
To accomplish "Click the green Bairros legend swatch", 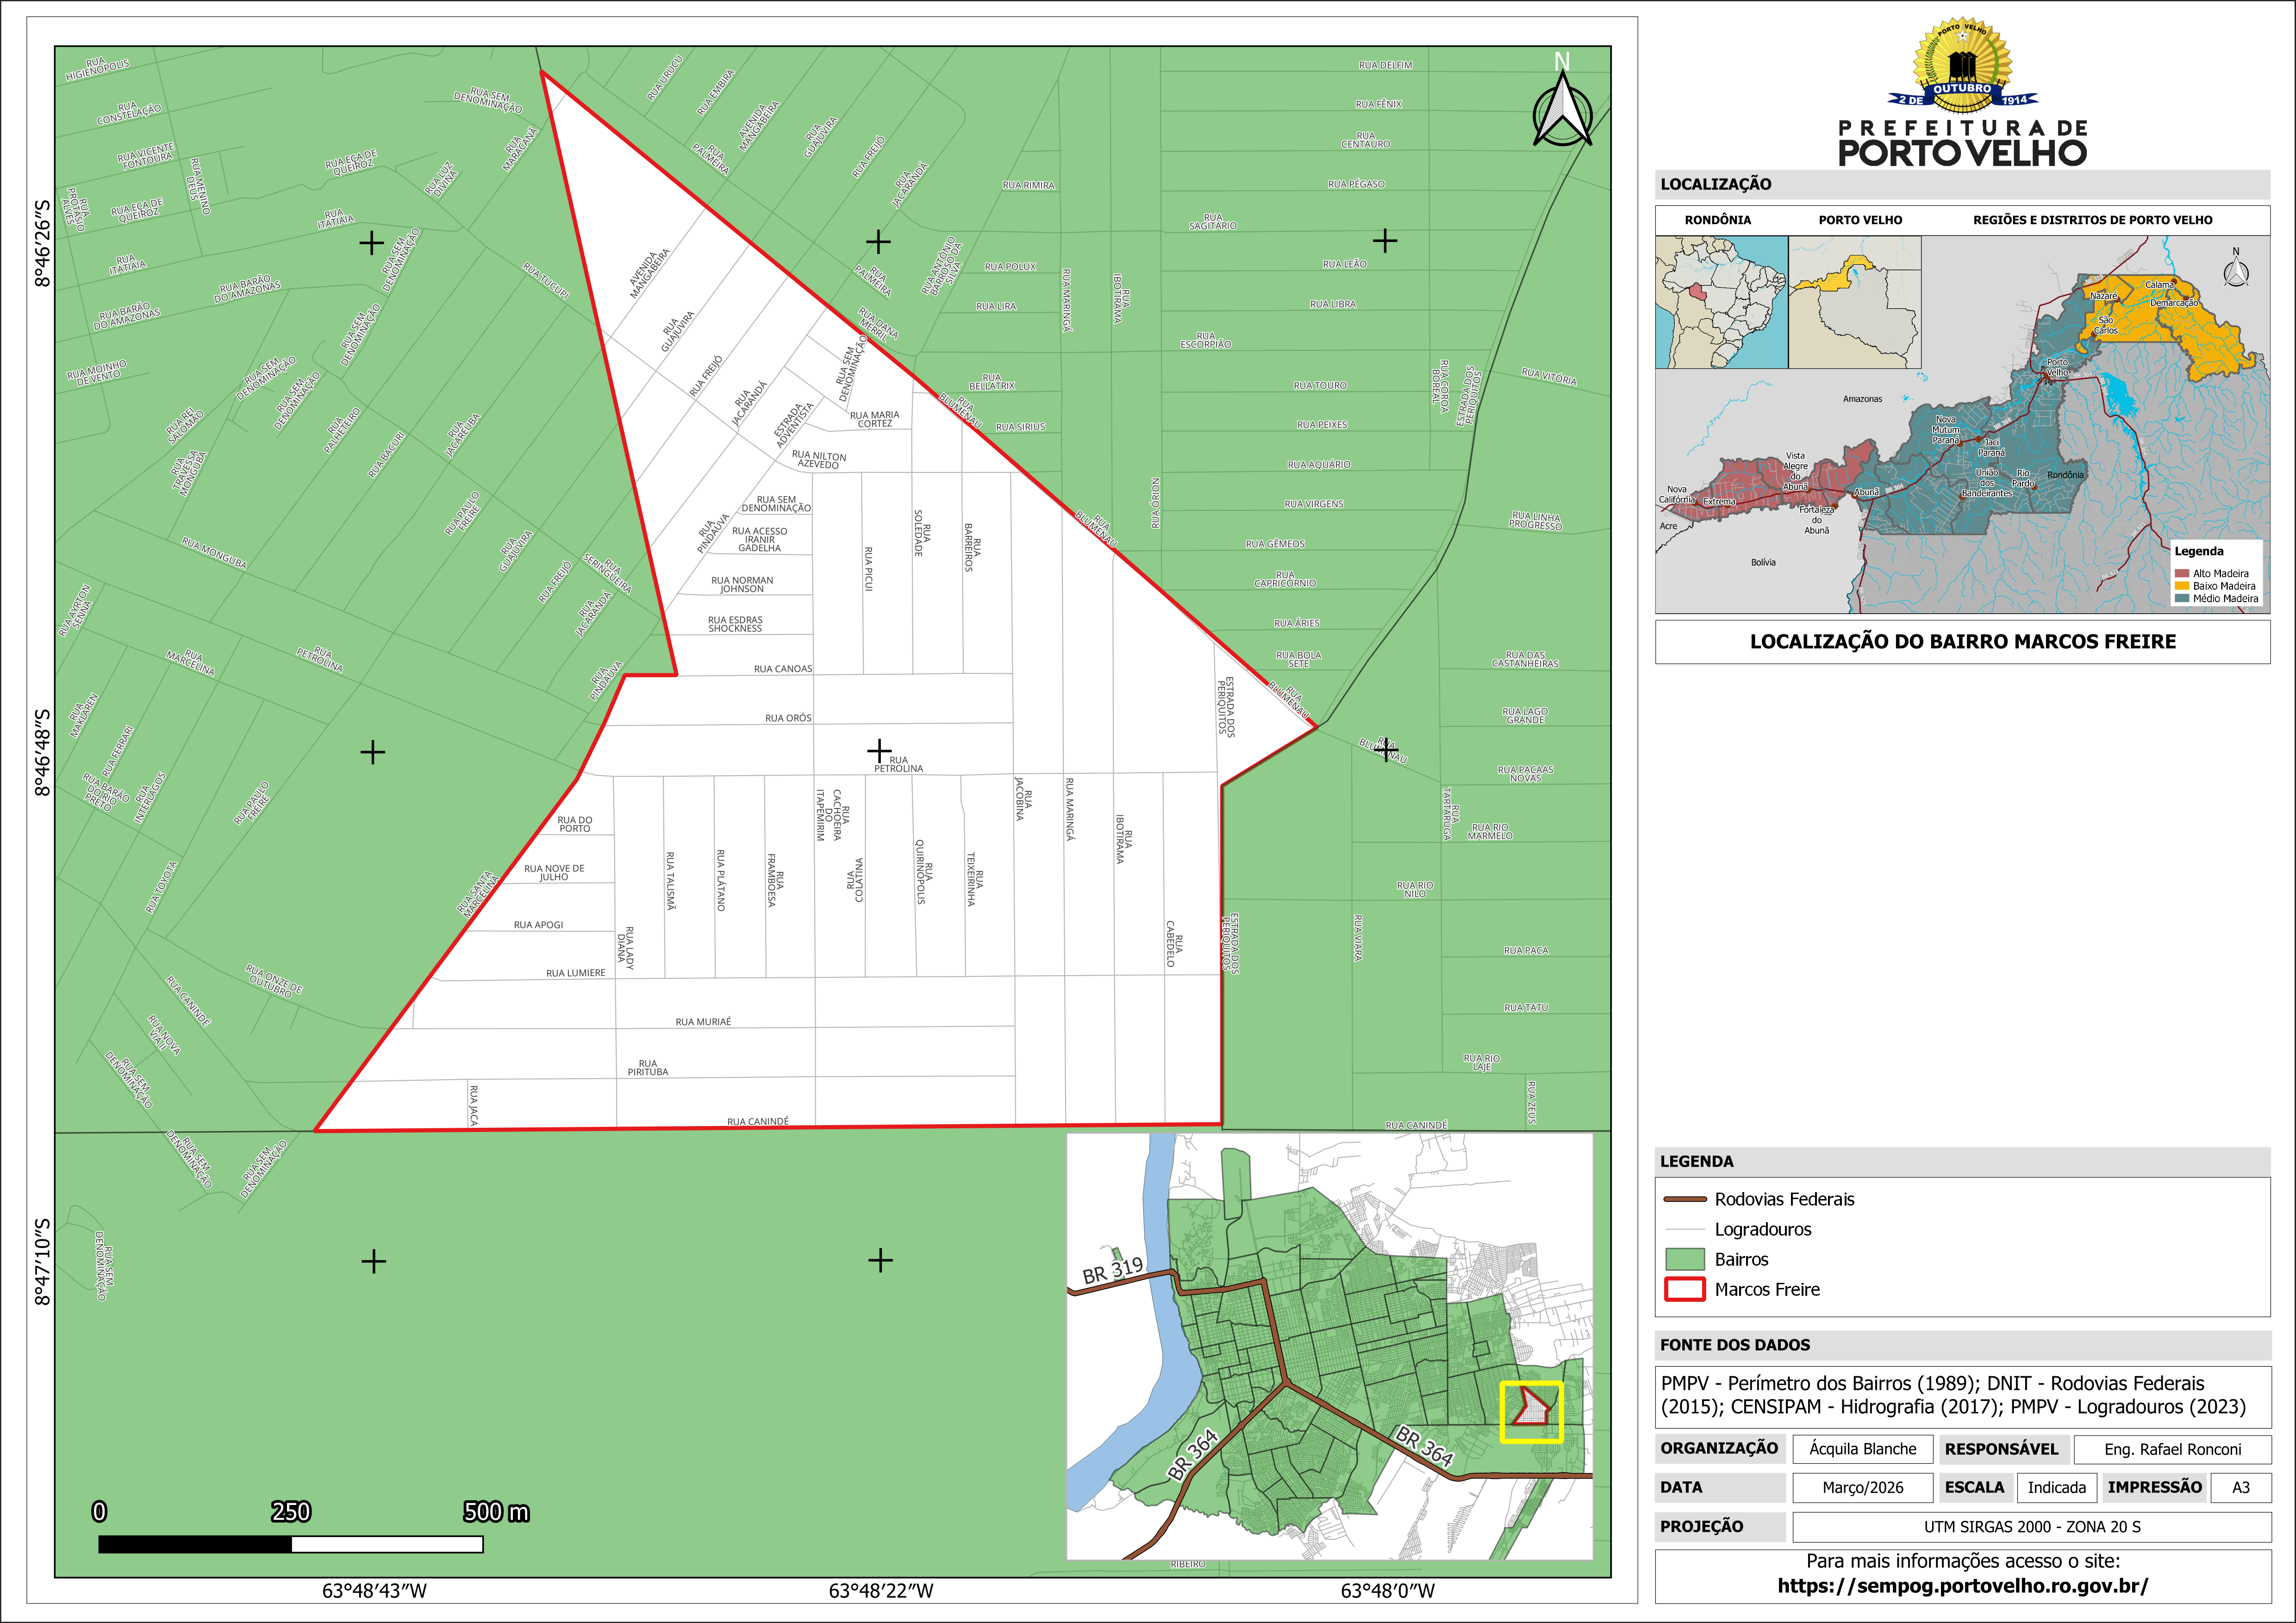I will click(1684, 1259).
